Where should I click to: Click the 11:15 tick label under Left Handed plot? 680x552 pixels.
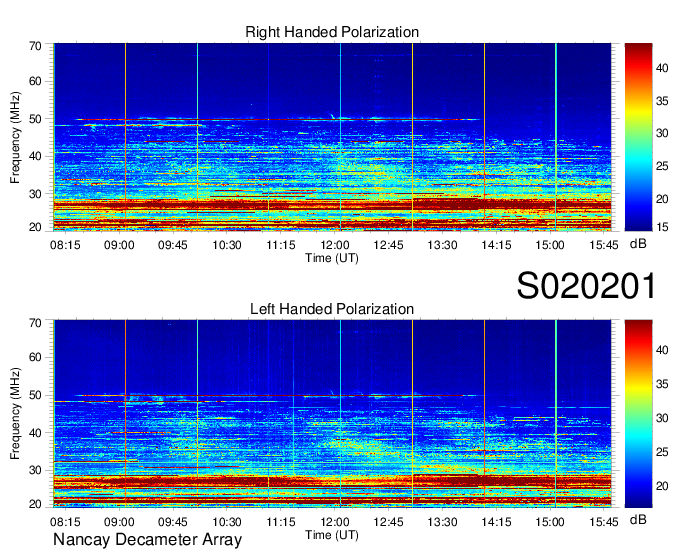pyautogui.click(x=281, y=522)
